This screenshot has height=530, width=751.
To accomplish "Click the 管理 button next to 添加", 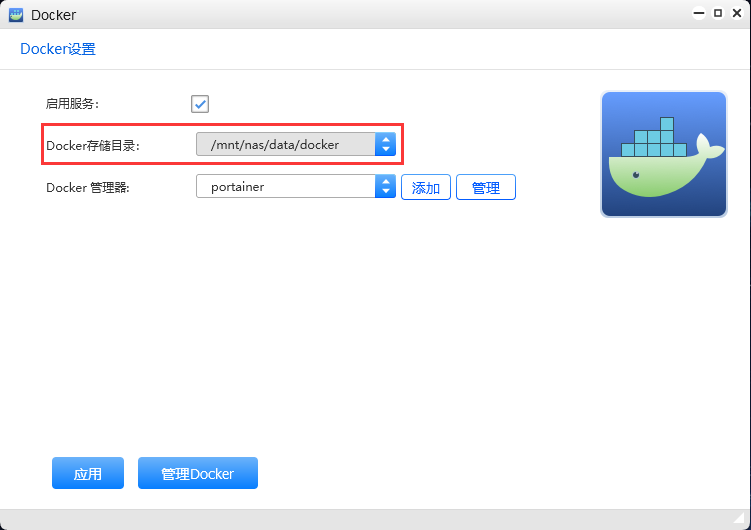I will 486,187.
